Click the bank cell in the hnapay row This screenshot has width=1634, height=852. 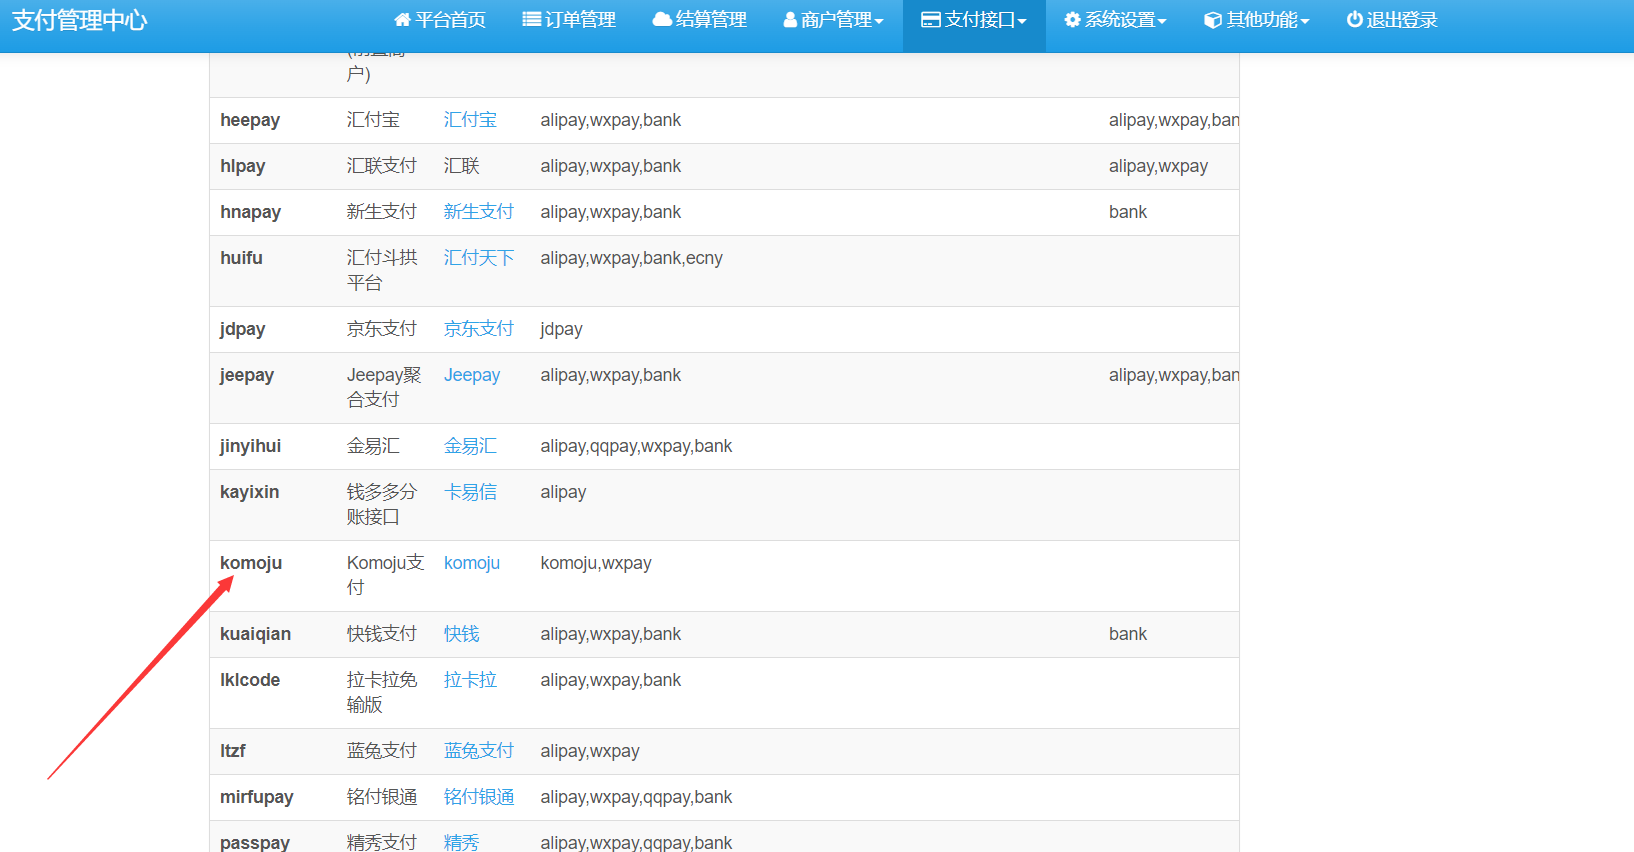pos(1128,212)
